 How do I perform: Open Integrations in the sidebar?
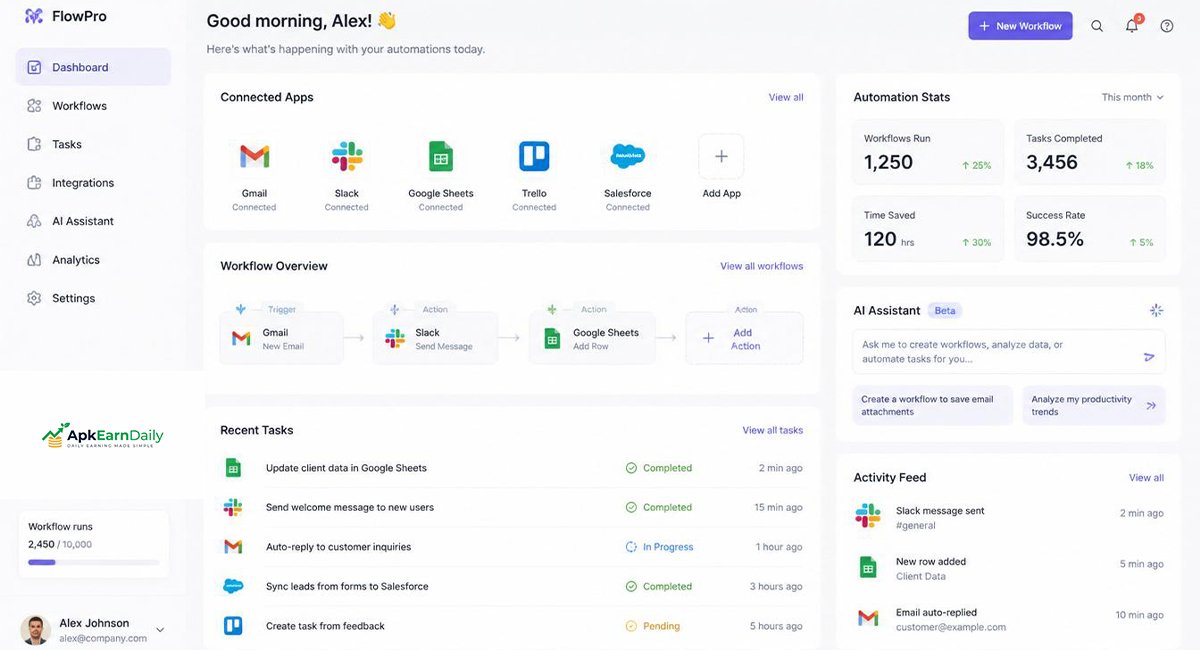[x=93, y=183]
